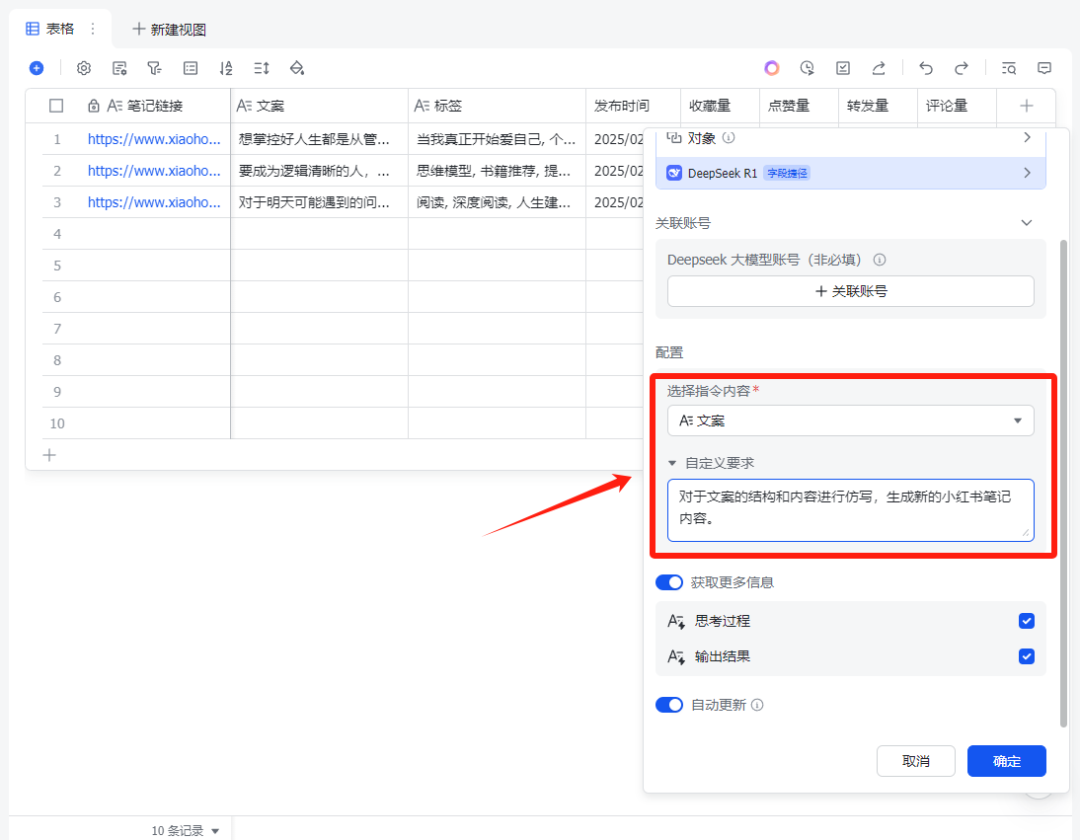Open the row height tool
This screenshot has width=1080, height=840.
click(261, 68)
